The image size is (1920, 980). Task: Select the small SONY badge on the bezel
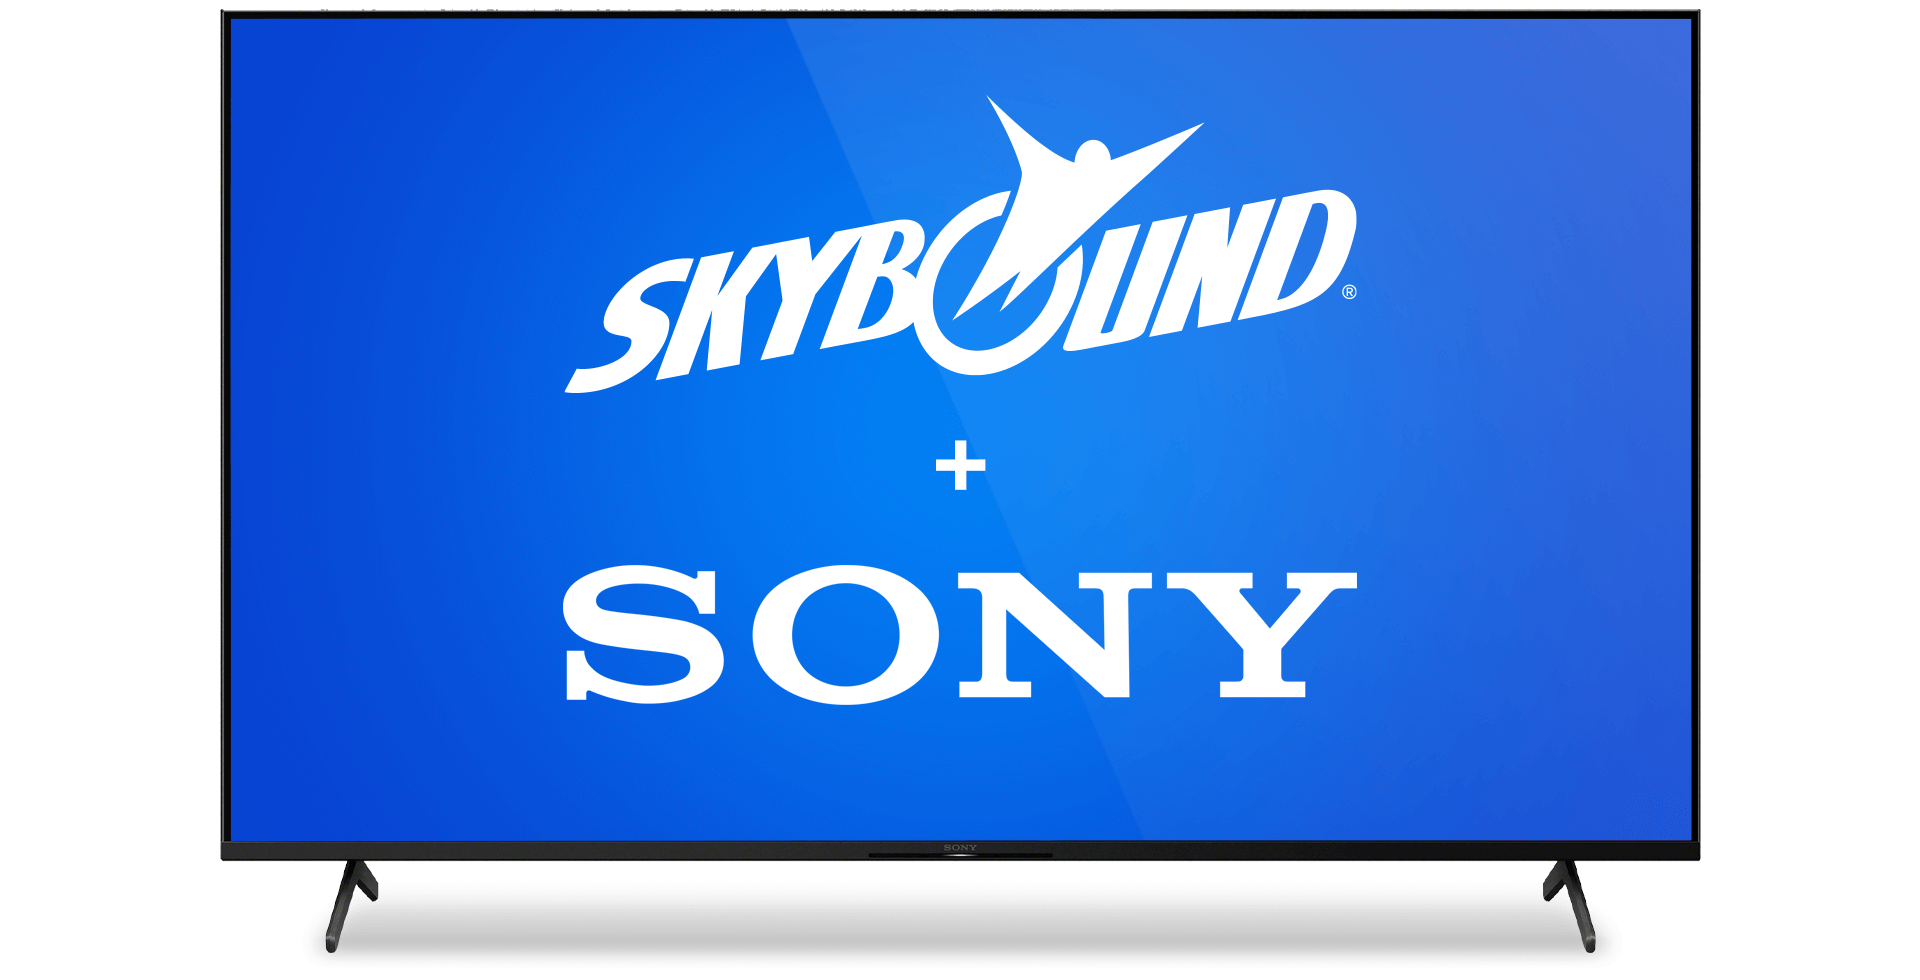(x=960, y=847)
